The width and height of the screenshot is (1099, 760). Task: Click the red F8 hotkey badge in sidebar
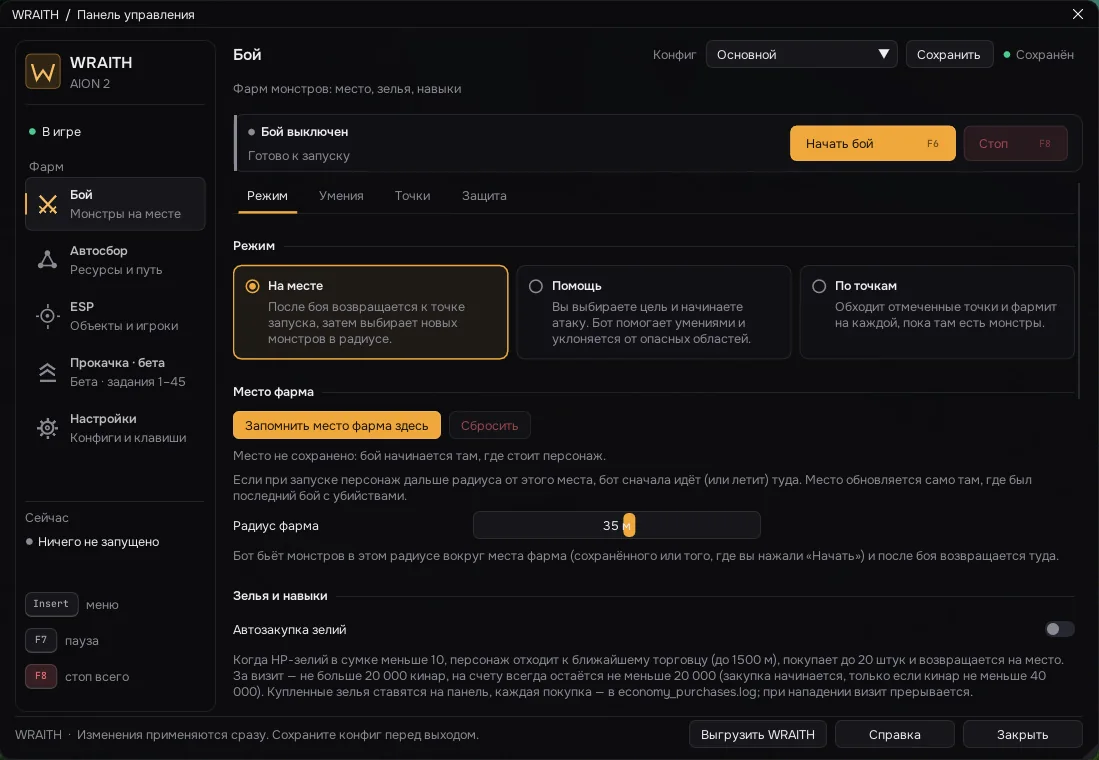[x=41, y=677]
